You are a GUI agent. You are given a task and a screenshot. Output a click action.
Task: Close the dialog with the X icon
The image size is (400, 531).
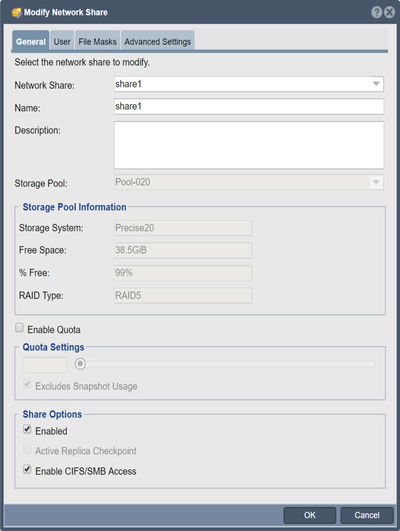coord(390,12)
